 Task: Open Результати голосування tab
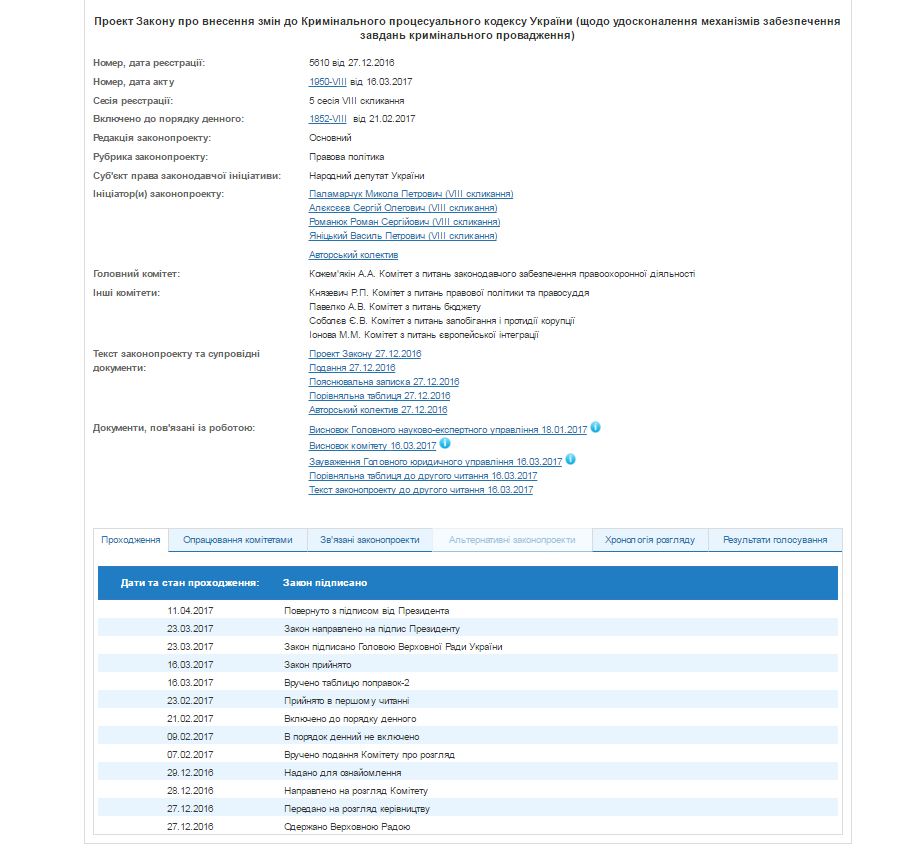click(x=775, y=540)
